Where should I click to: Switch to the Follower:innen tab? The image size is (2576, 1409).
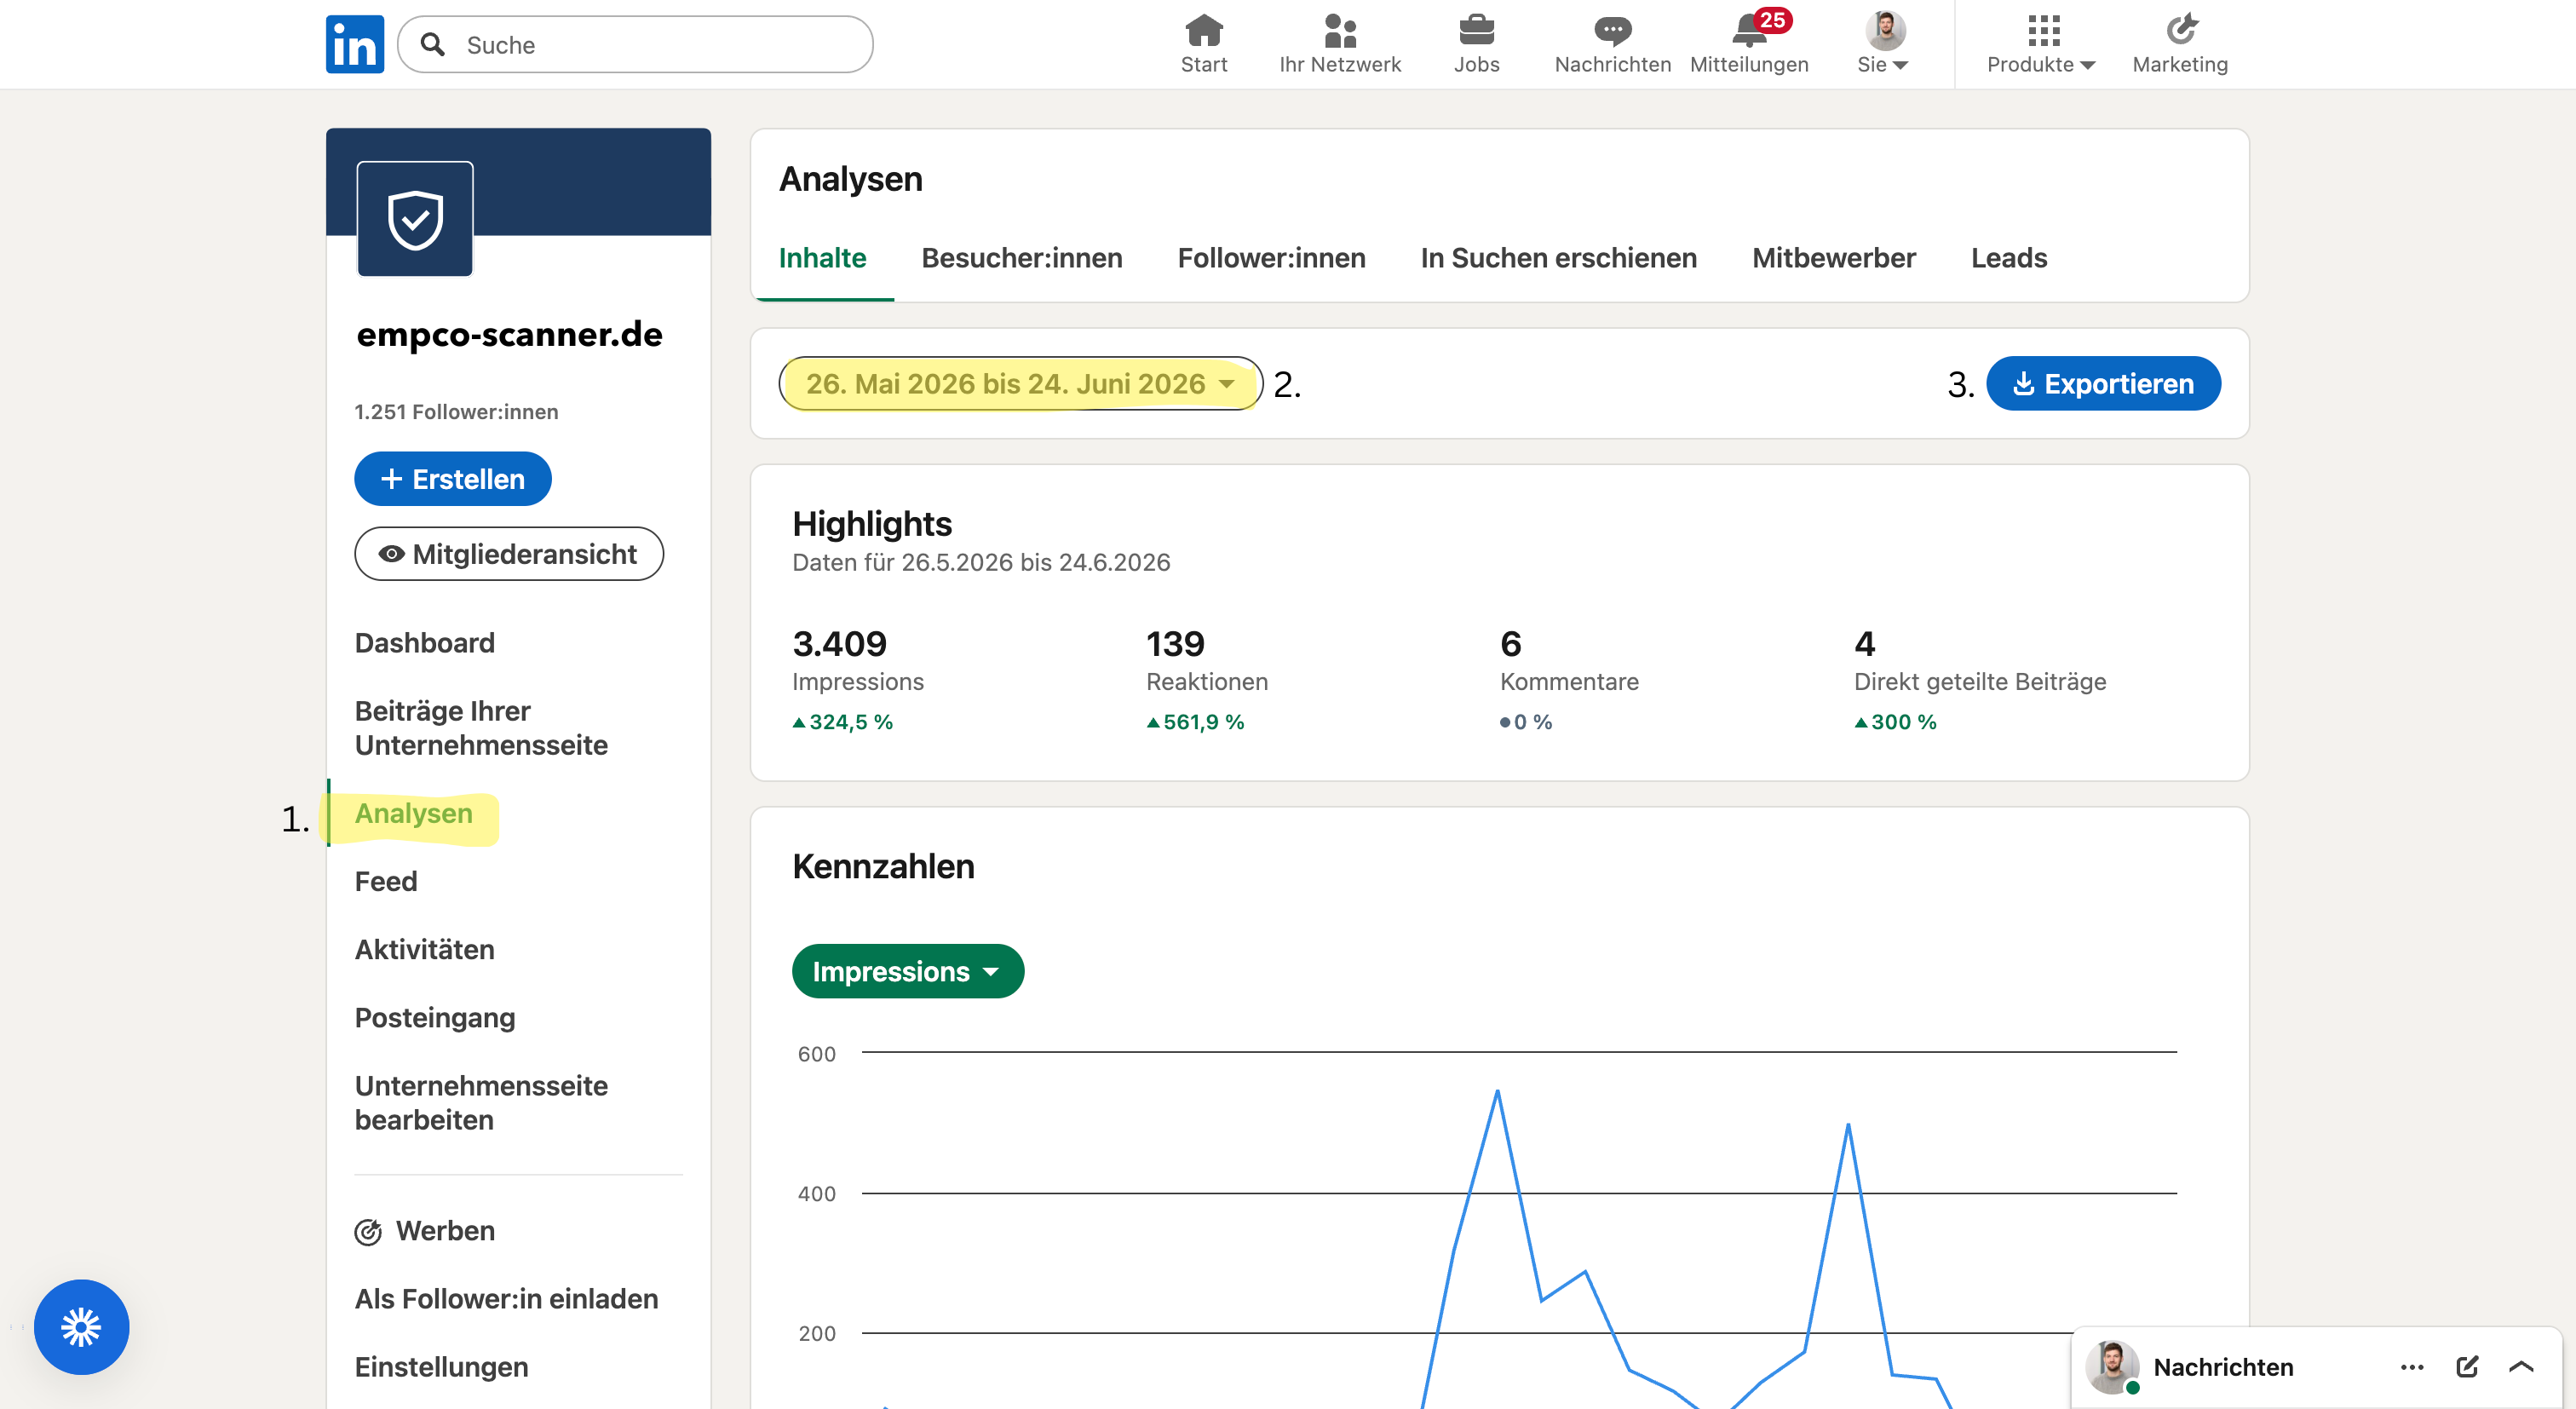coord(1271,258)
